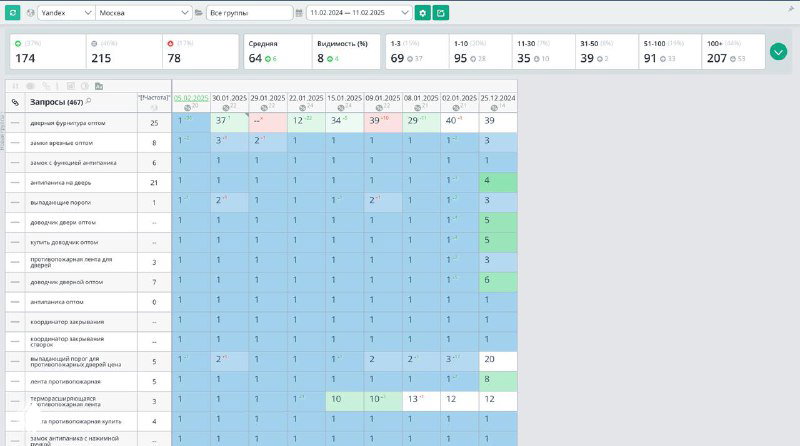Select query доводчик дверной оптом
This screenshot has width=800, height=446.
click(66, 282)
